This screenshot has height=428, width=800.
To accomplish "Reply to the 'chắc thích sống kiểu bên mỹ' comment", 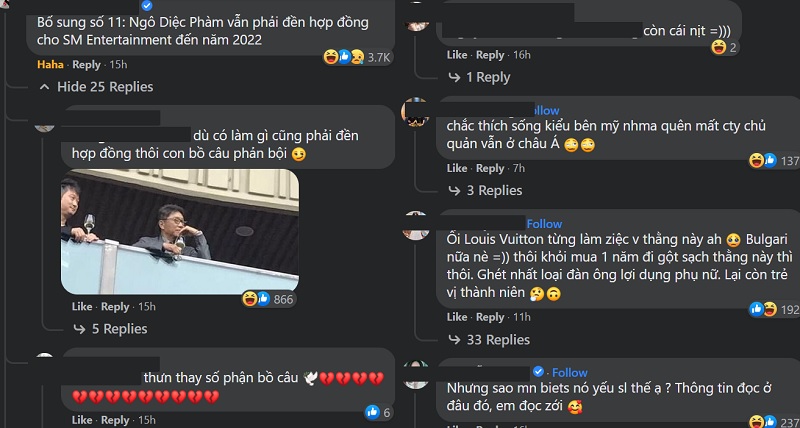I will coord(490,168).
